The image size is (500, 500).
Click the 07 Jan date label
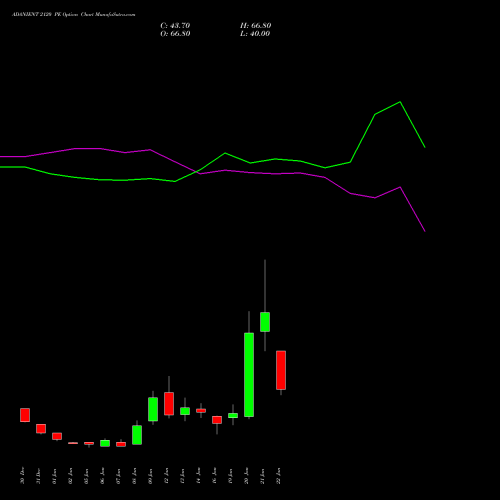[x=118, y=476]
